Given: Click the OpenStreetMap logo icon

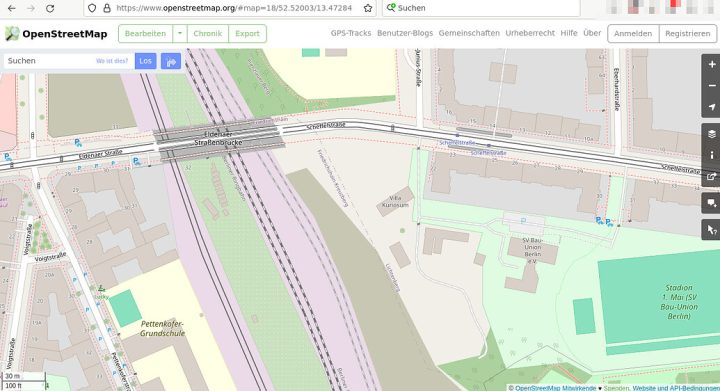Looking at the screenshot, I should coord(12,34).
